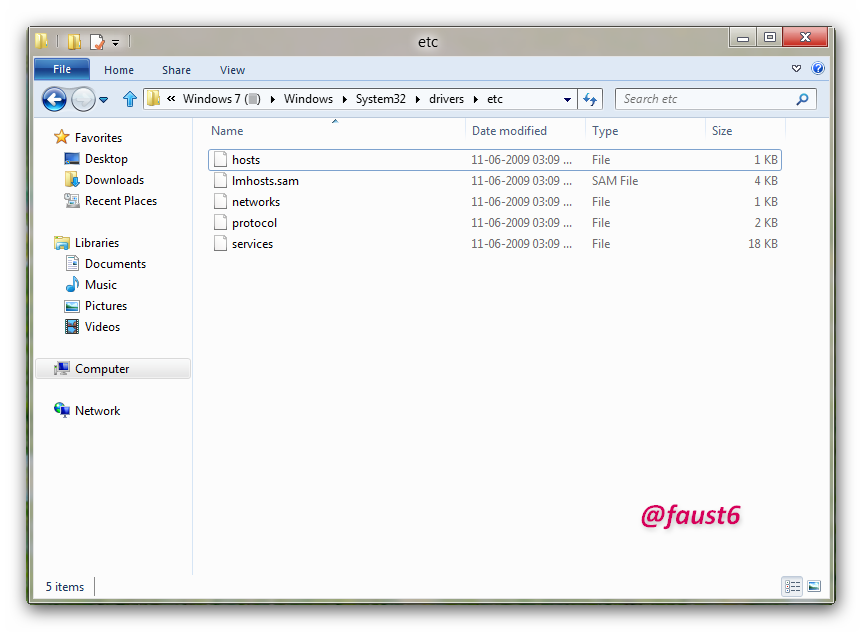Click SAM File type cell
The height and width of the screenshot is (632, 863).
[615, 181]
